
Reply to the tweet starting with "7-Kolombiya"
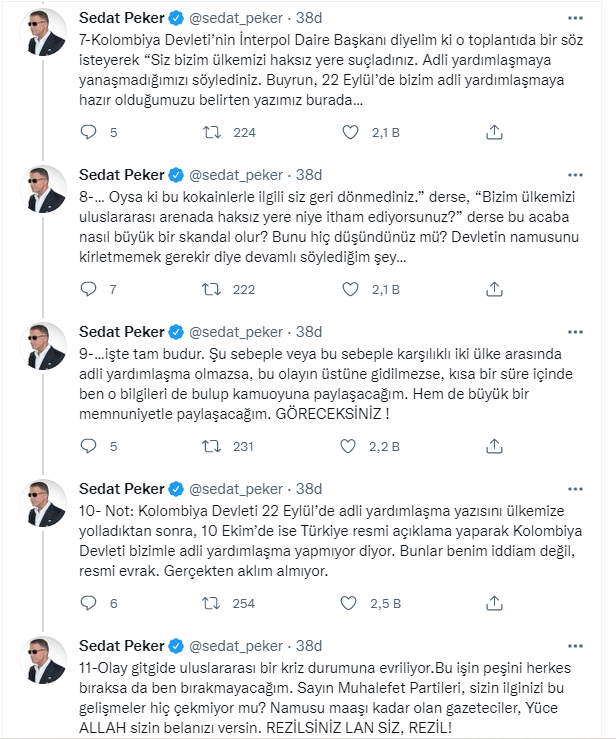89,132
